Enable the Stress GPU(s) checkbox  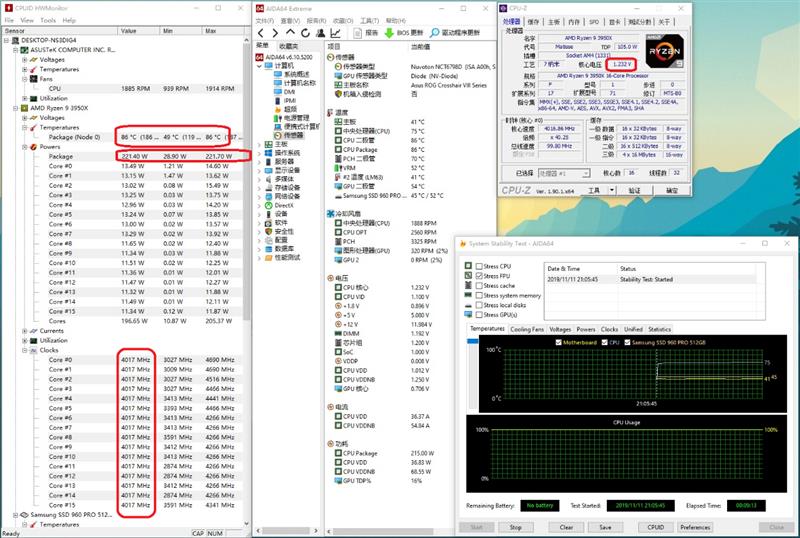click(479, 314)
